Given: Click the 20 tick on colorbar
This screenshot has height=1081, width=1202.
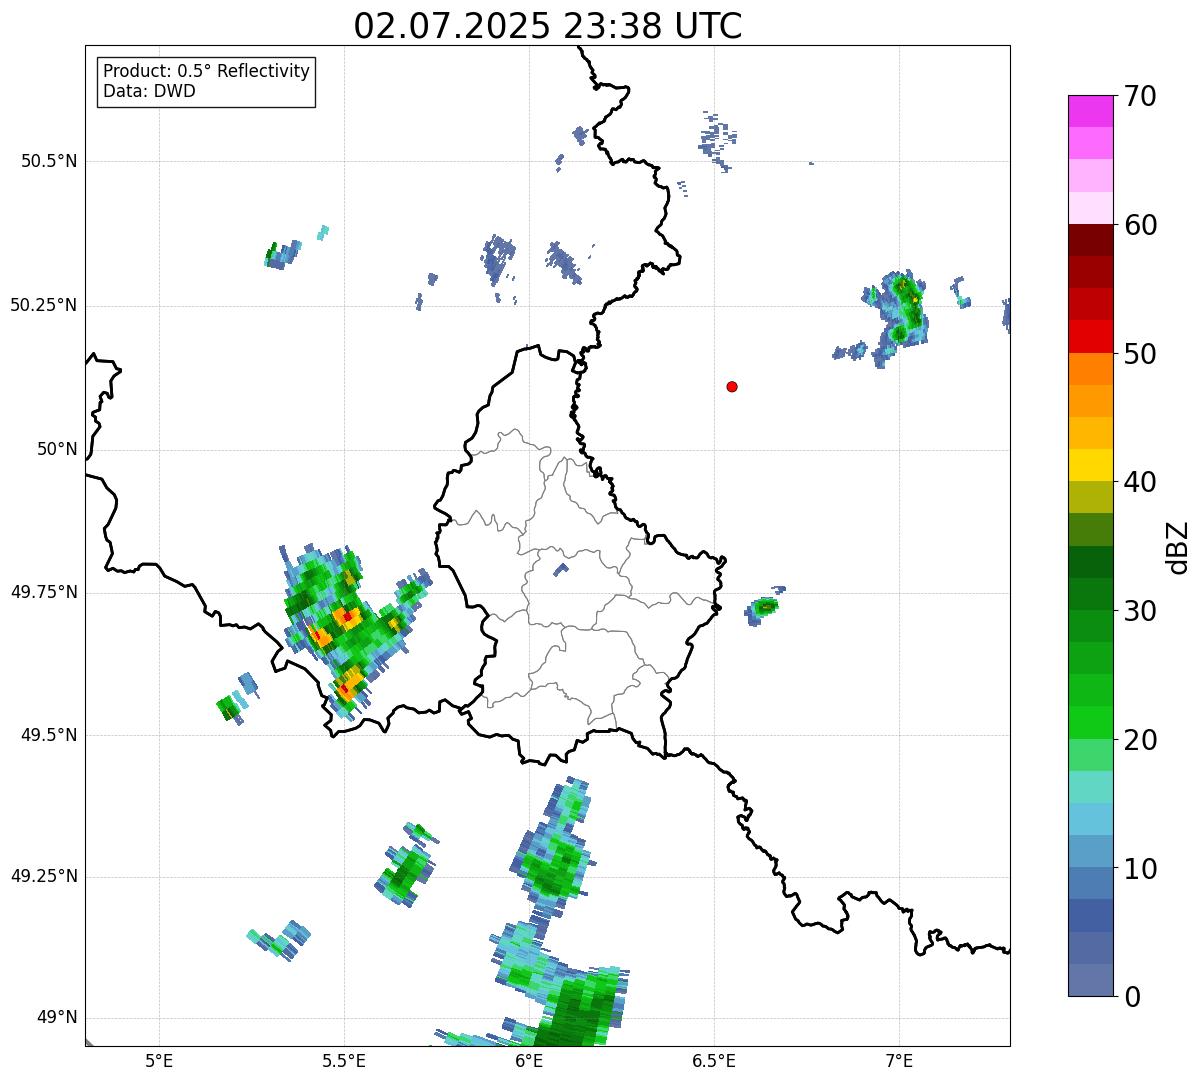Looking at the screenshot, I should (x=1140, y=740).
